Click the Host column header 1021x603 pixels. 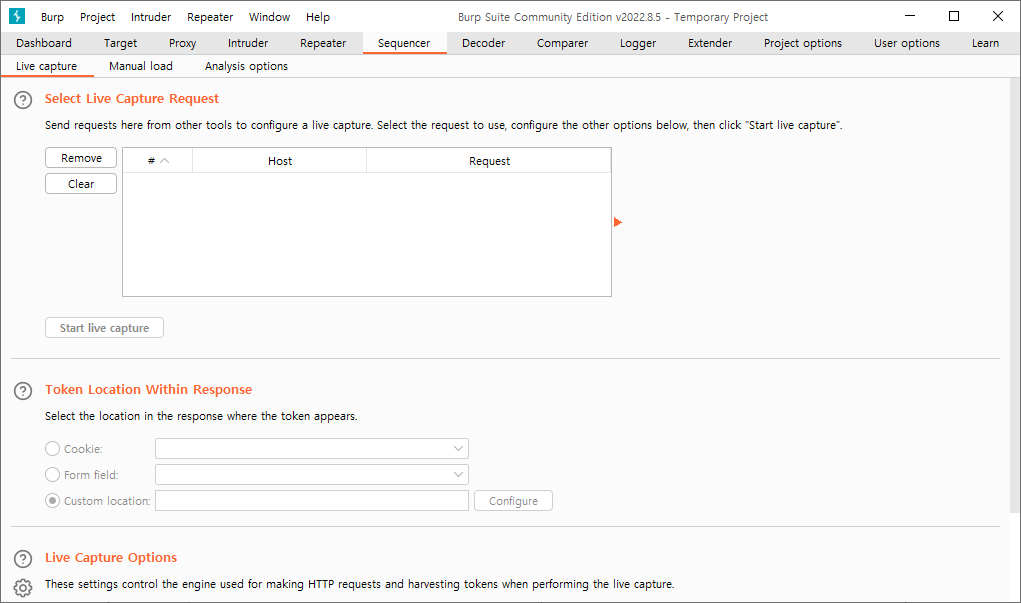(x=280, y=161)
